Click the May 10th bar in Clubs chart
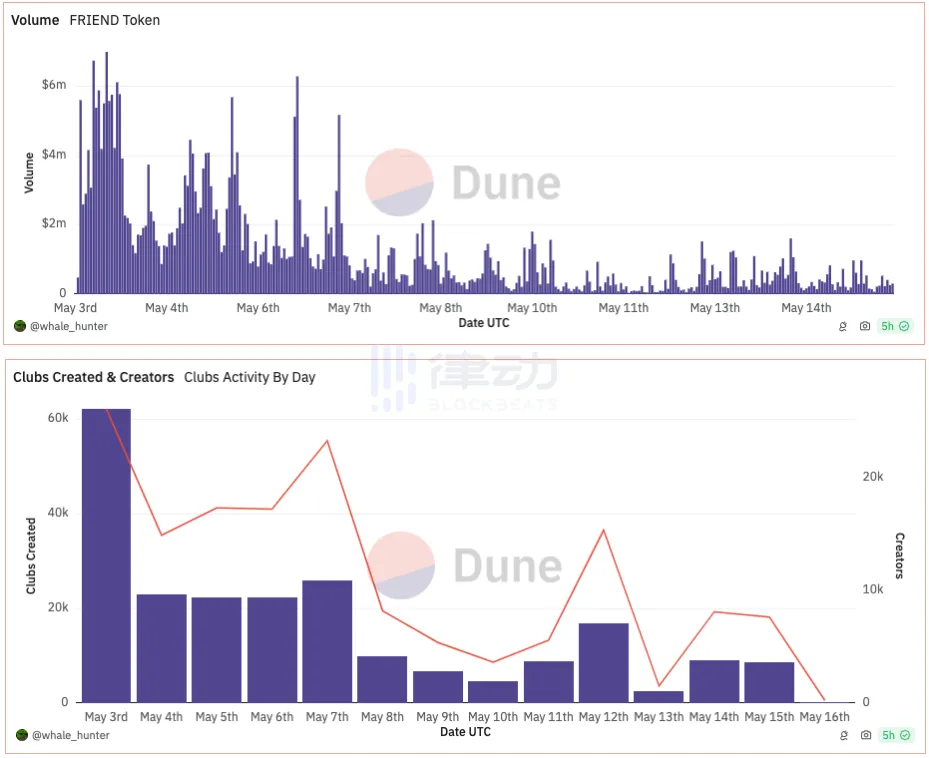The width and height of the screenshot is (929, 758). pos(493,691)
